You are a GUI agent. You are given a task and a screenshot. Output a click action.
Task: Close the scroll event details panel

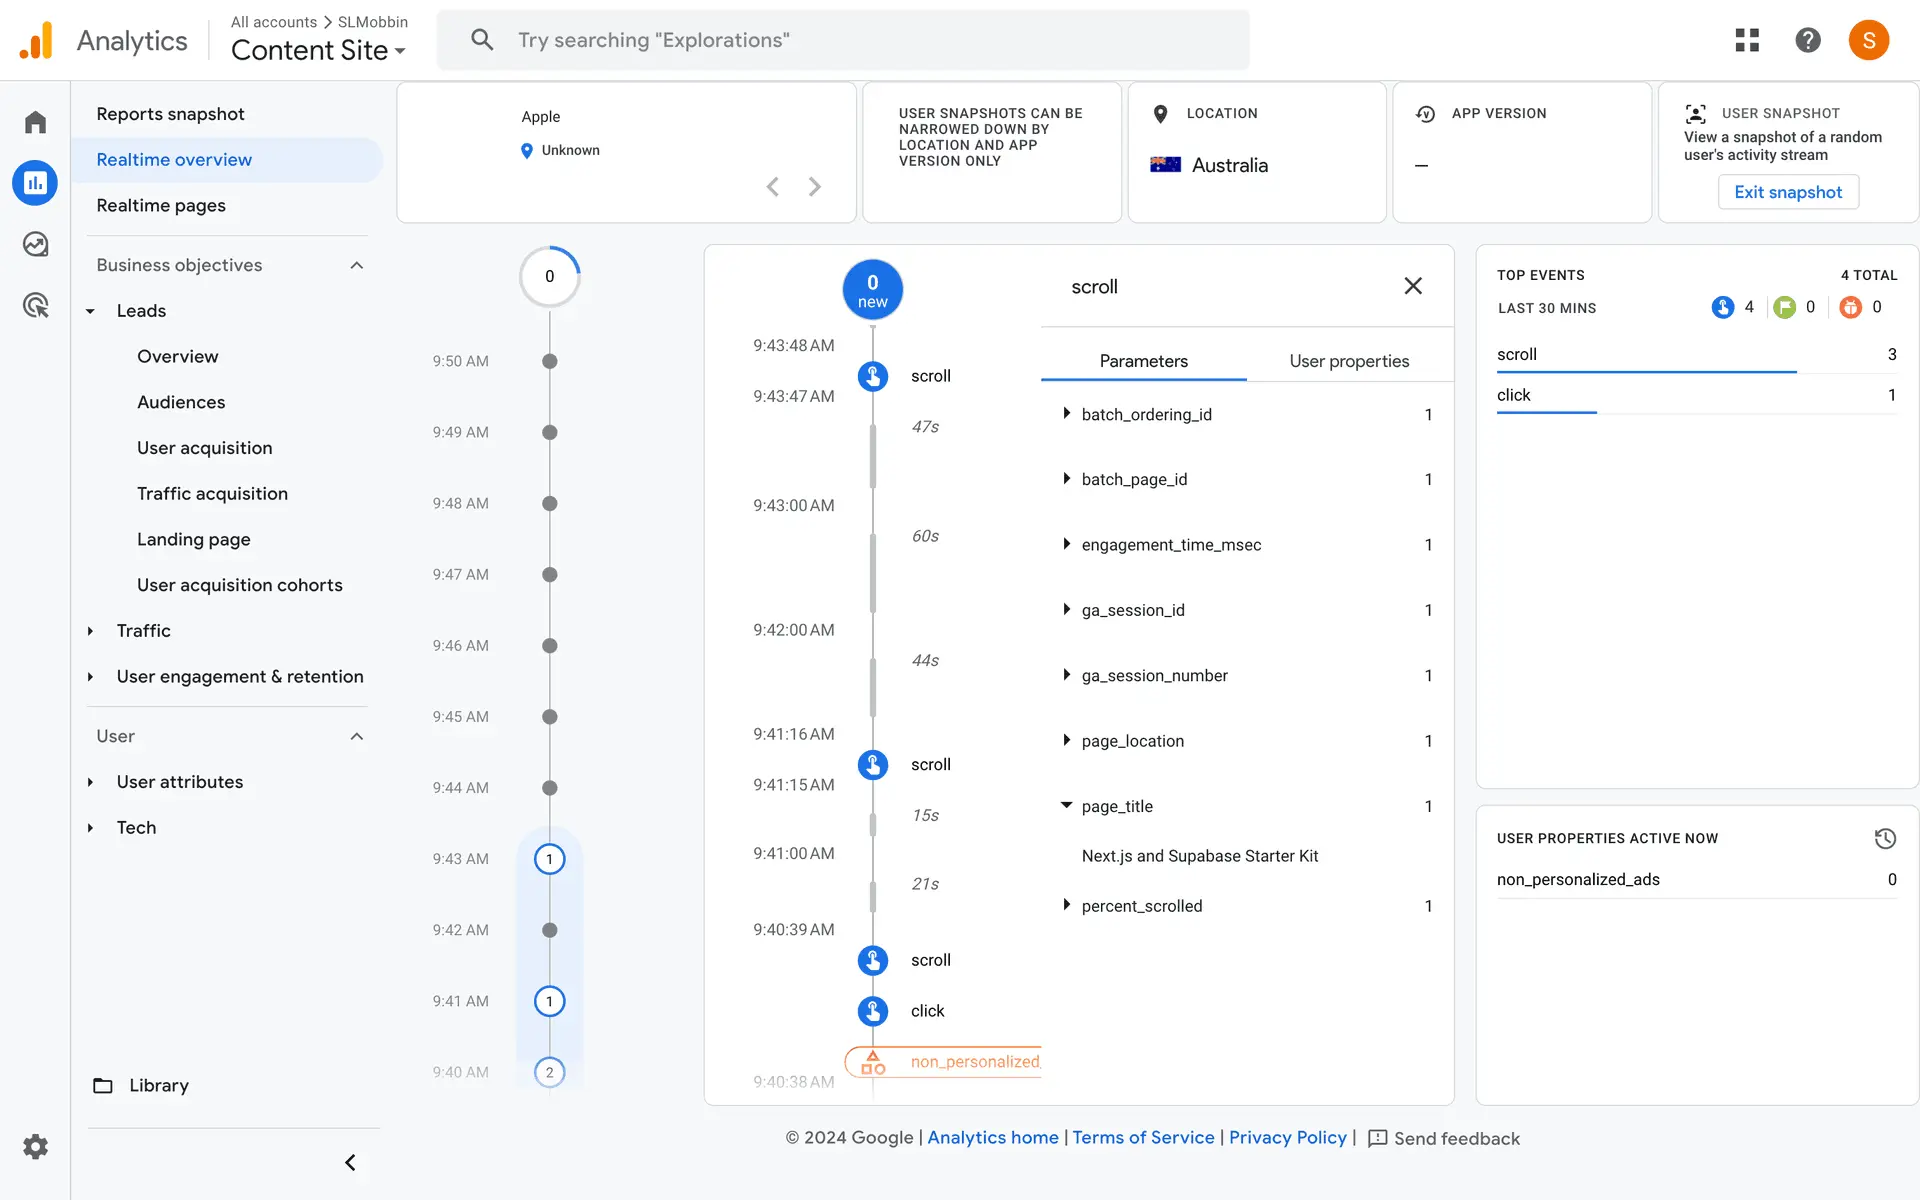tap(1413, 286)
